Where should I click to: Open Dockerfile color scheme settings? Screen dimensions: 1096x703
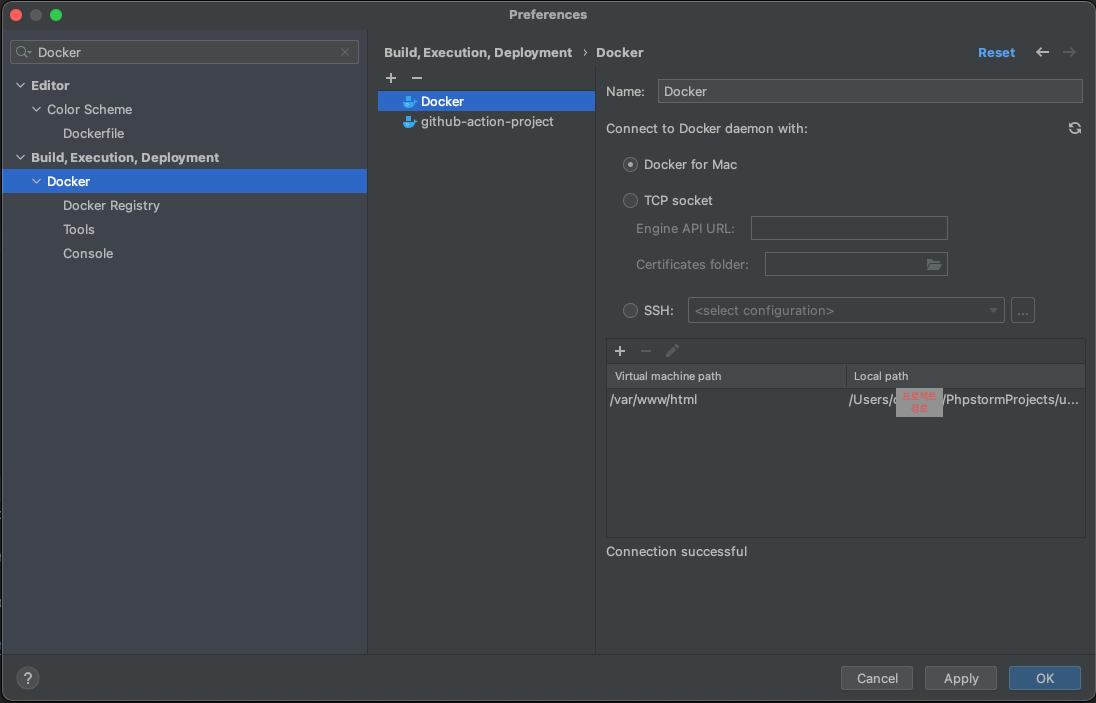point(94,133)
